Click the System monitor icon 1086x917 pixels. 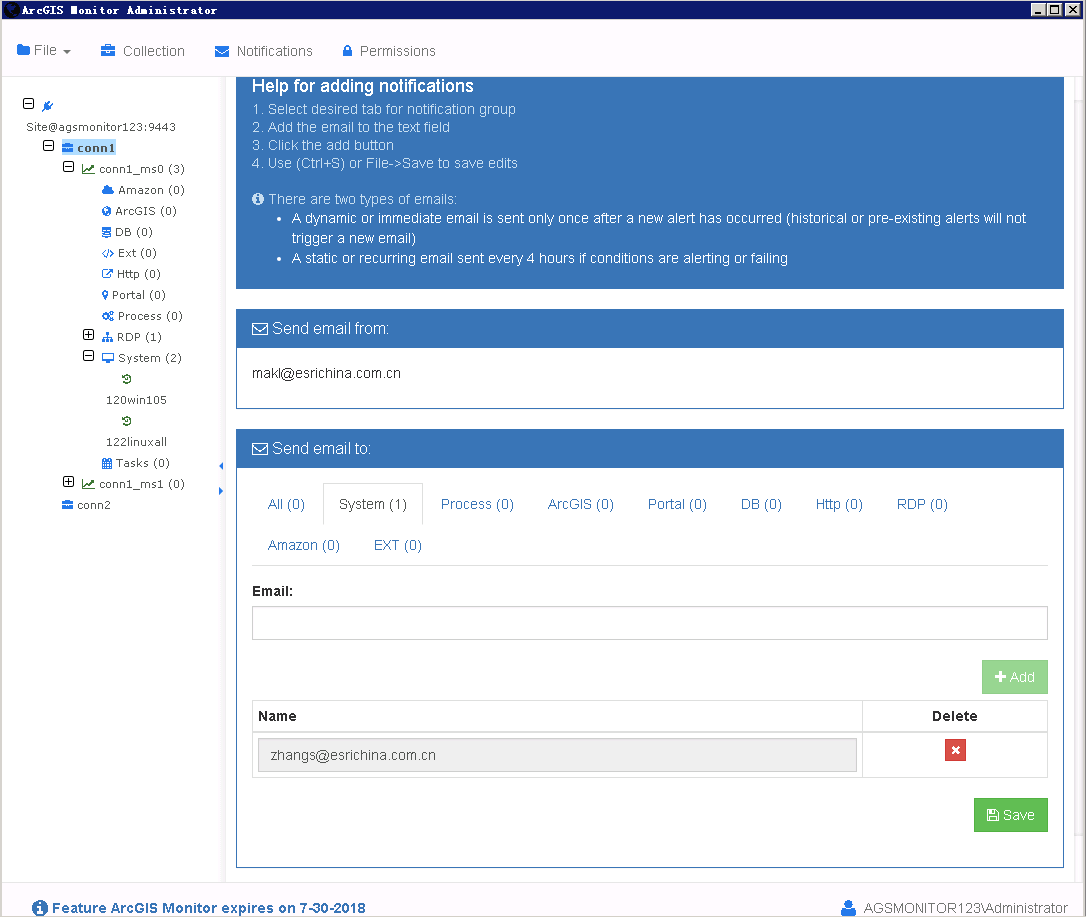[x=107, y=358]
